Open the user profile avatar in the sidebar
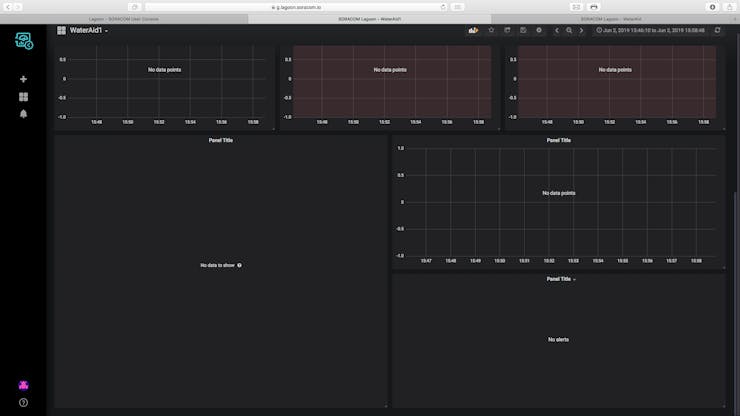 [23, 385]
